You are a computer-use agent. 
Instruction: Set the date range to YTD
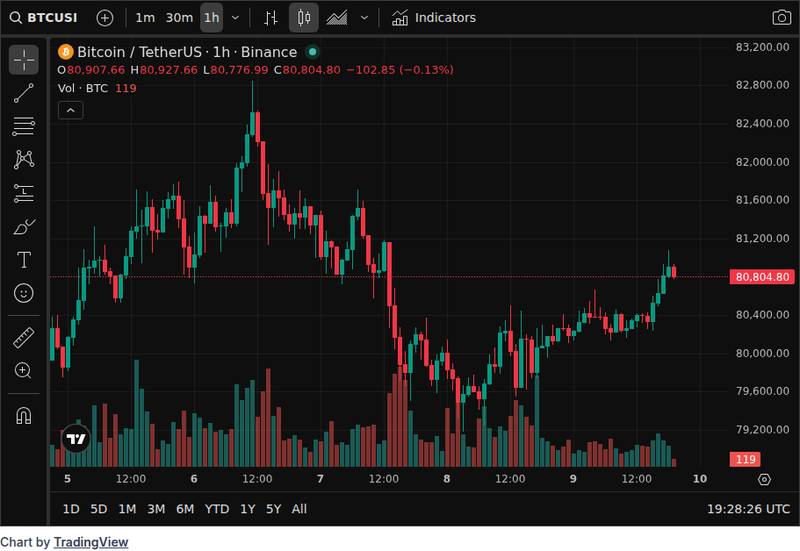click(217, 509)
